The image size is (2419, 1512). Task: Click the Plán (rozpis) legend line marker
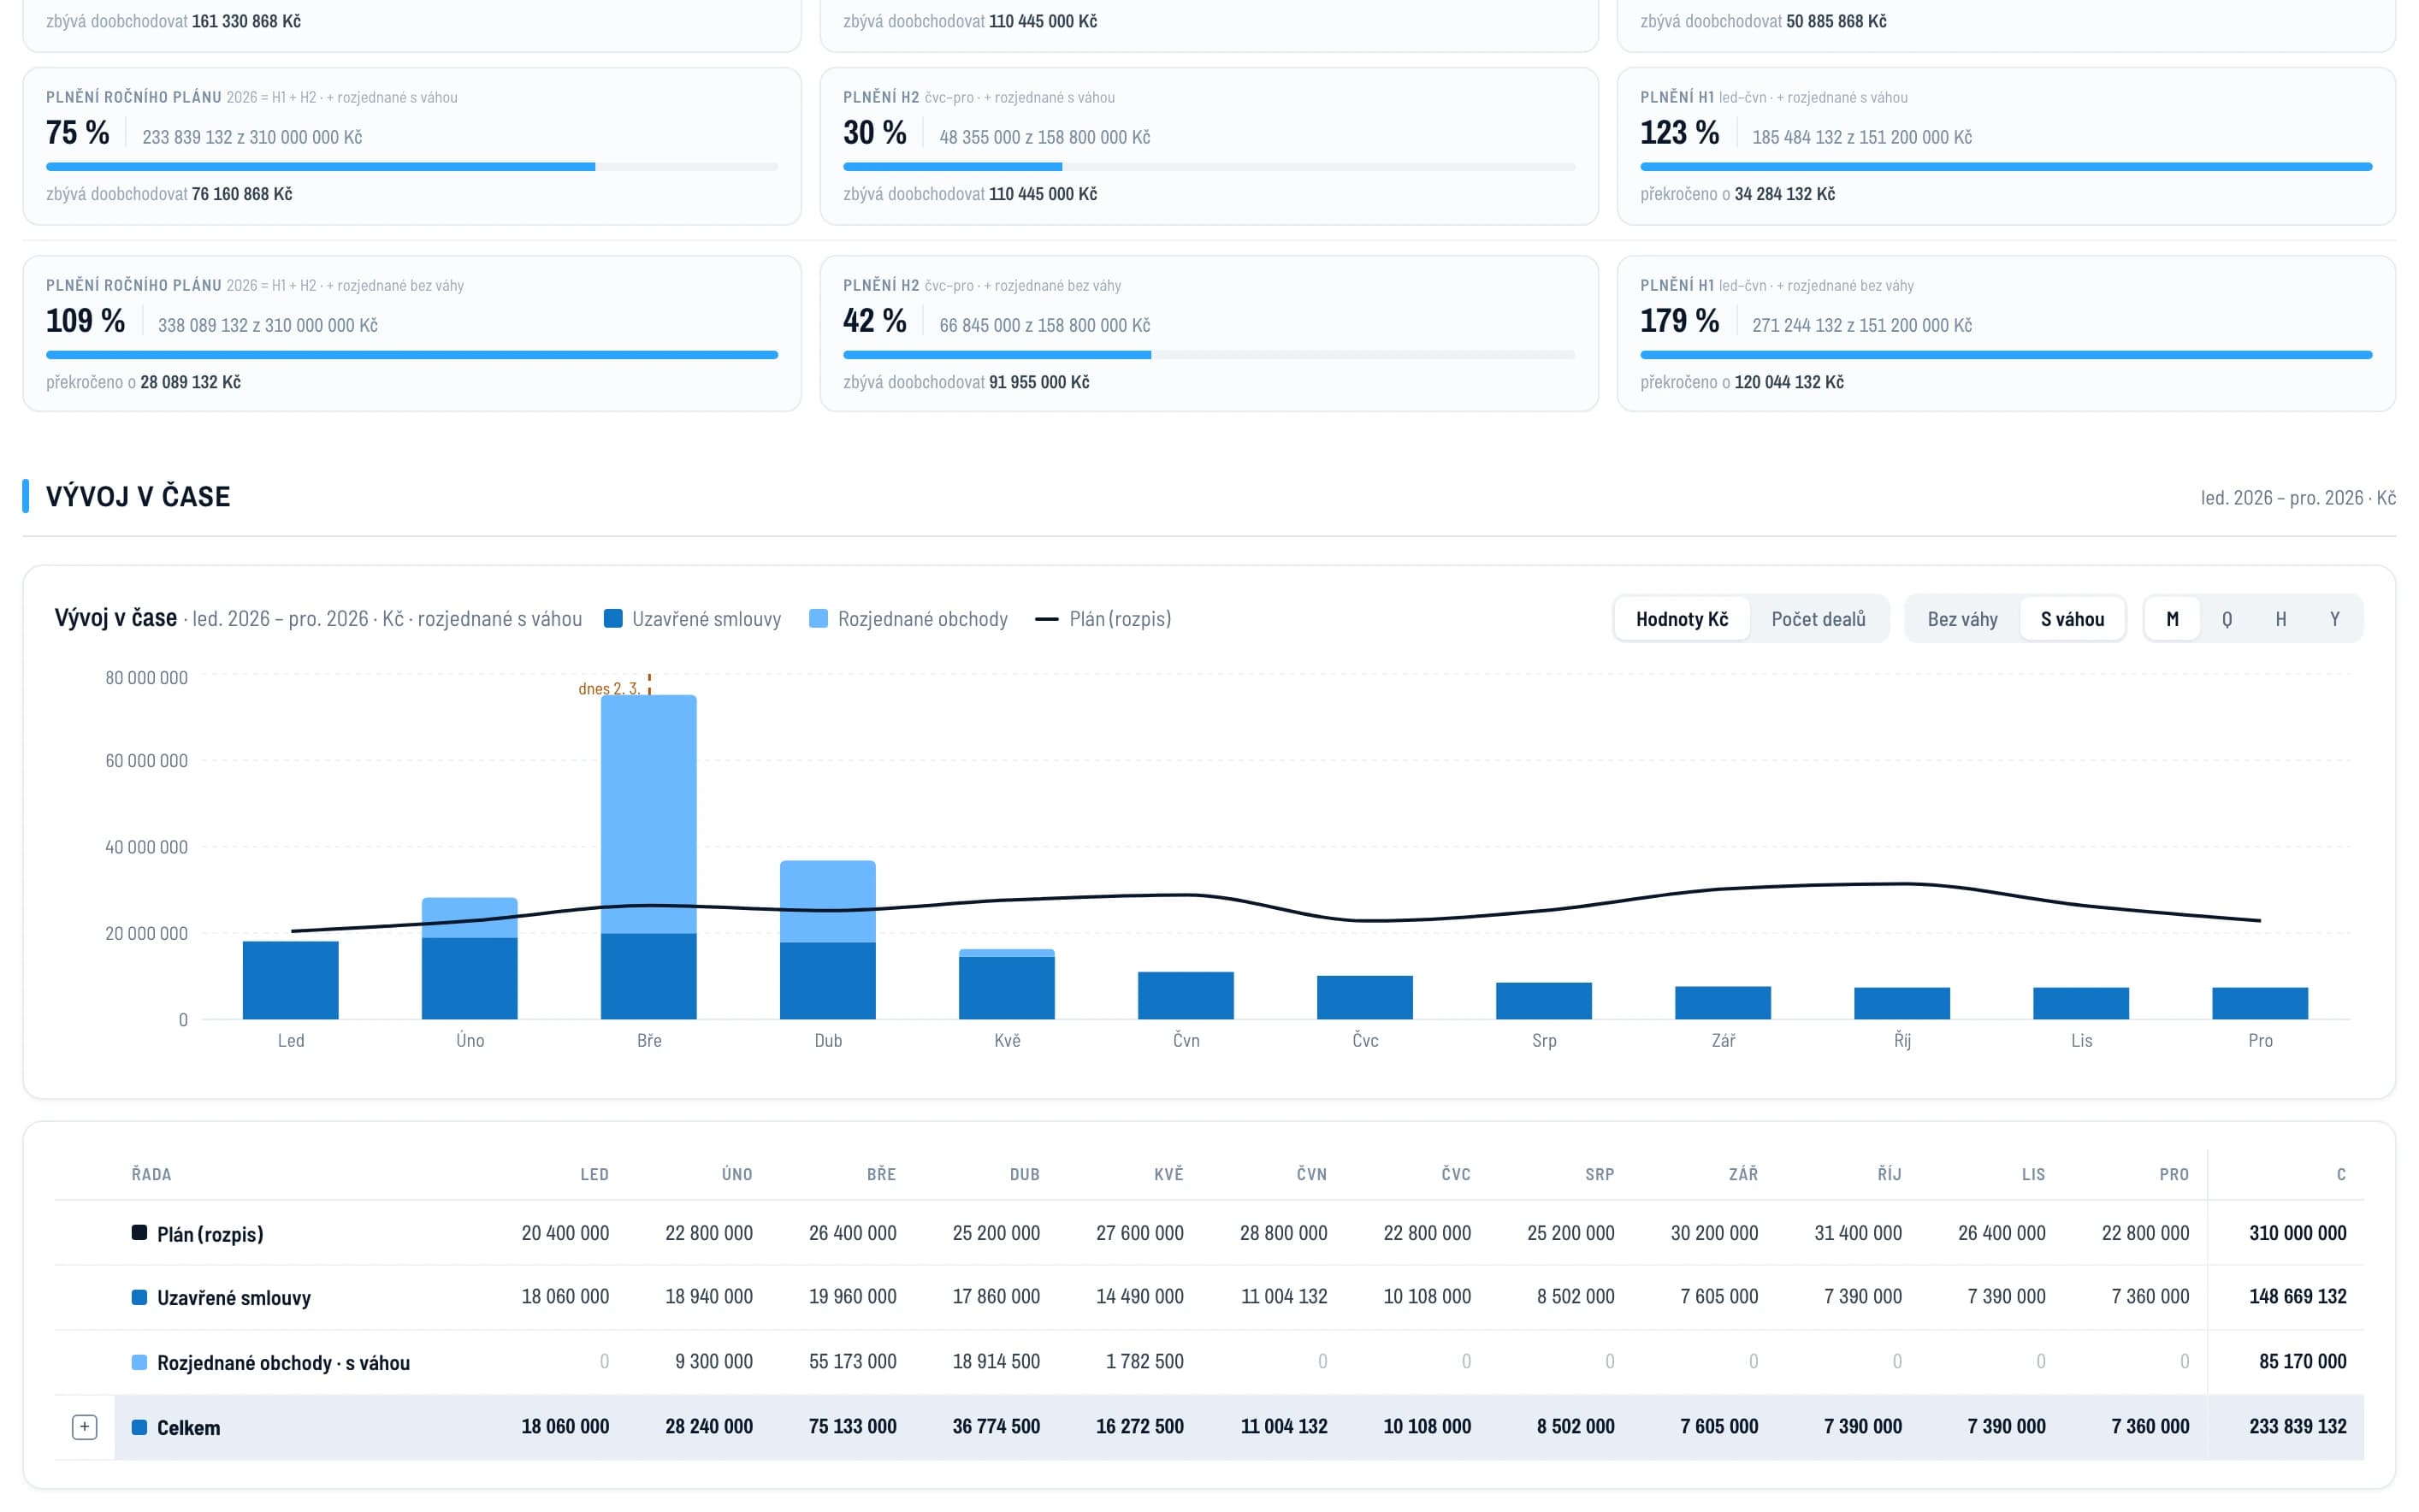tap(1046, 619)
